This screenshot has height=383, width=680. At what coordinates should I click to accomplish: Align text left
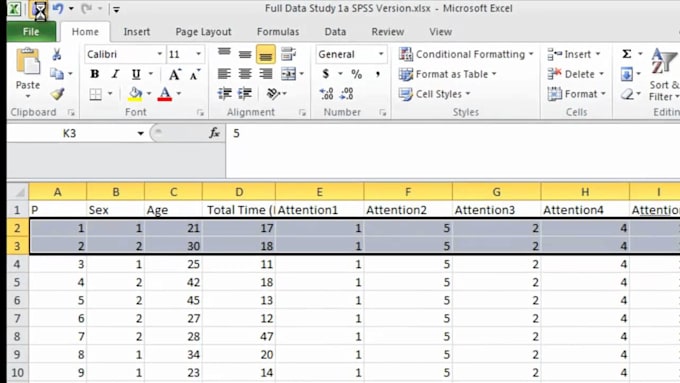224,74
